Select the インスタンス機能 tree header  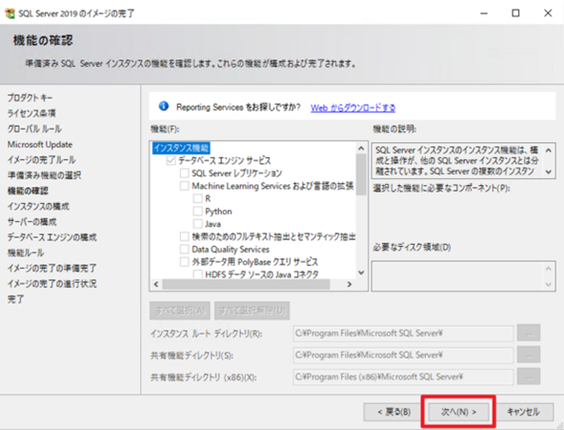pos(181,148)
